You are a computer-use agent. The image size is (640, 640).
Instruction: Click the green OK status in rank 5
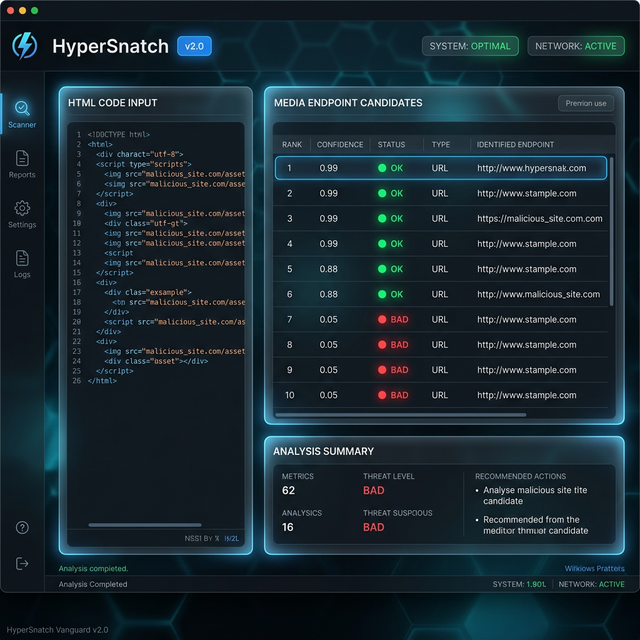(391, 269)
